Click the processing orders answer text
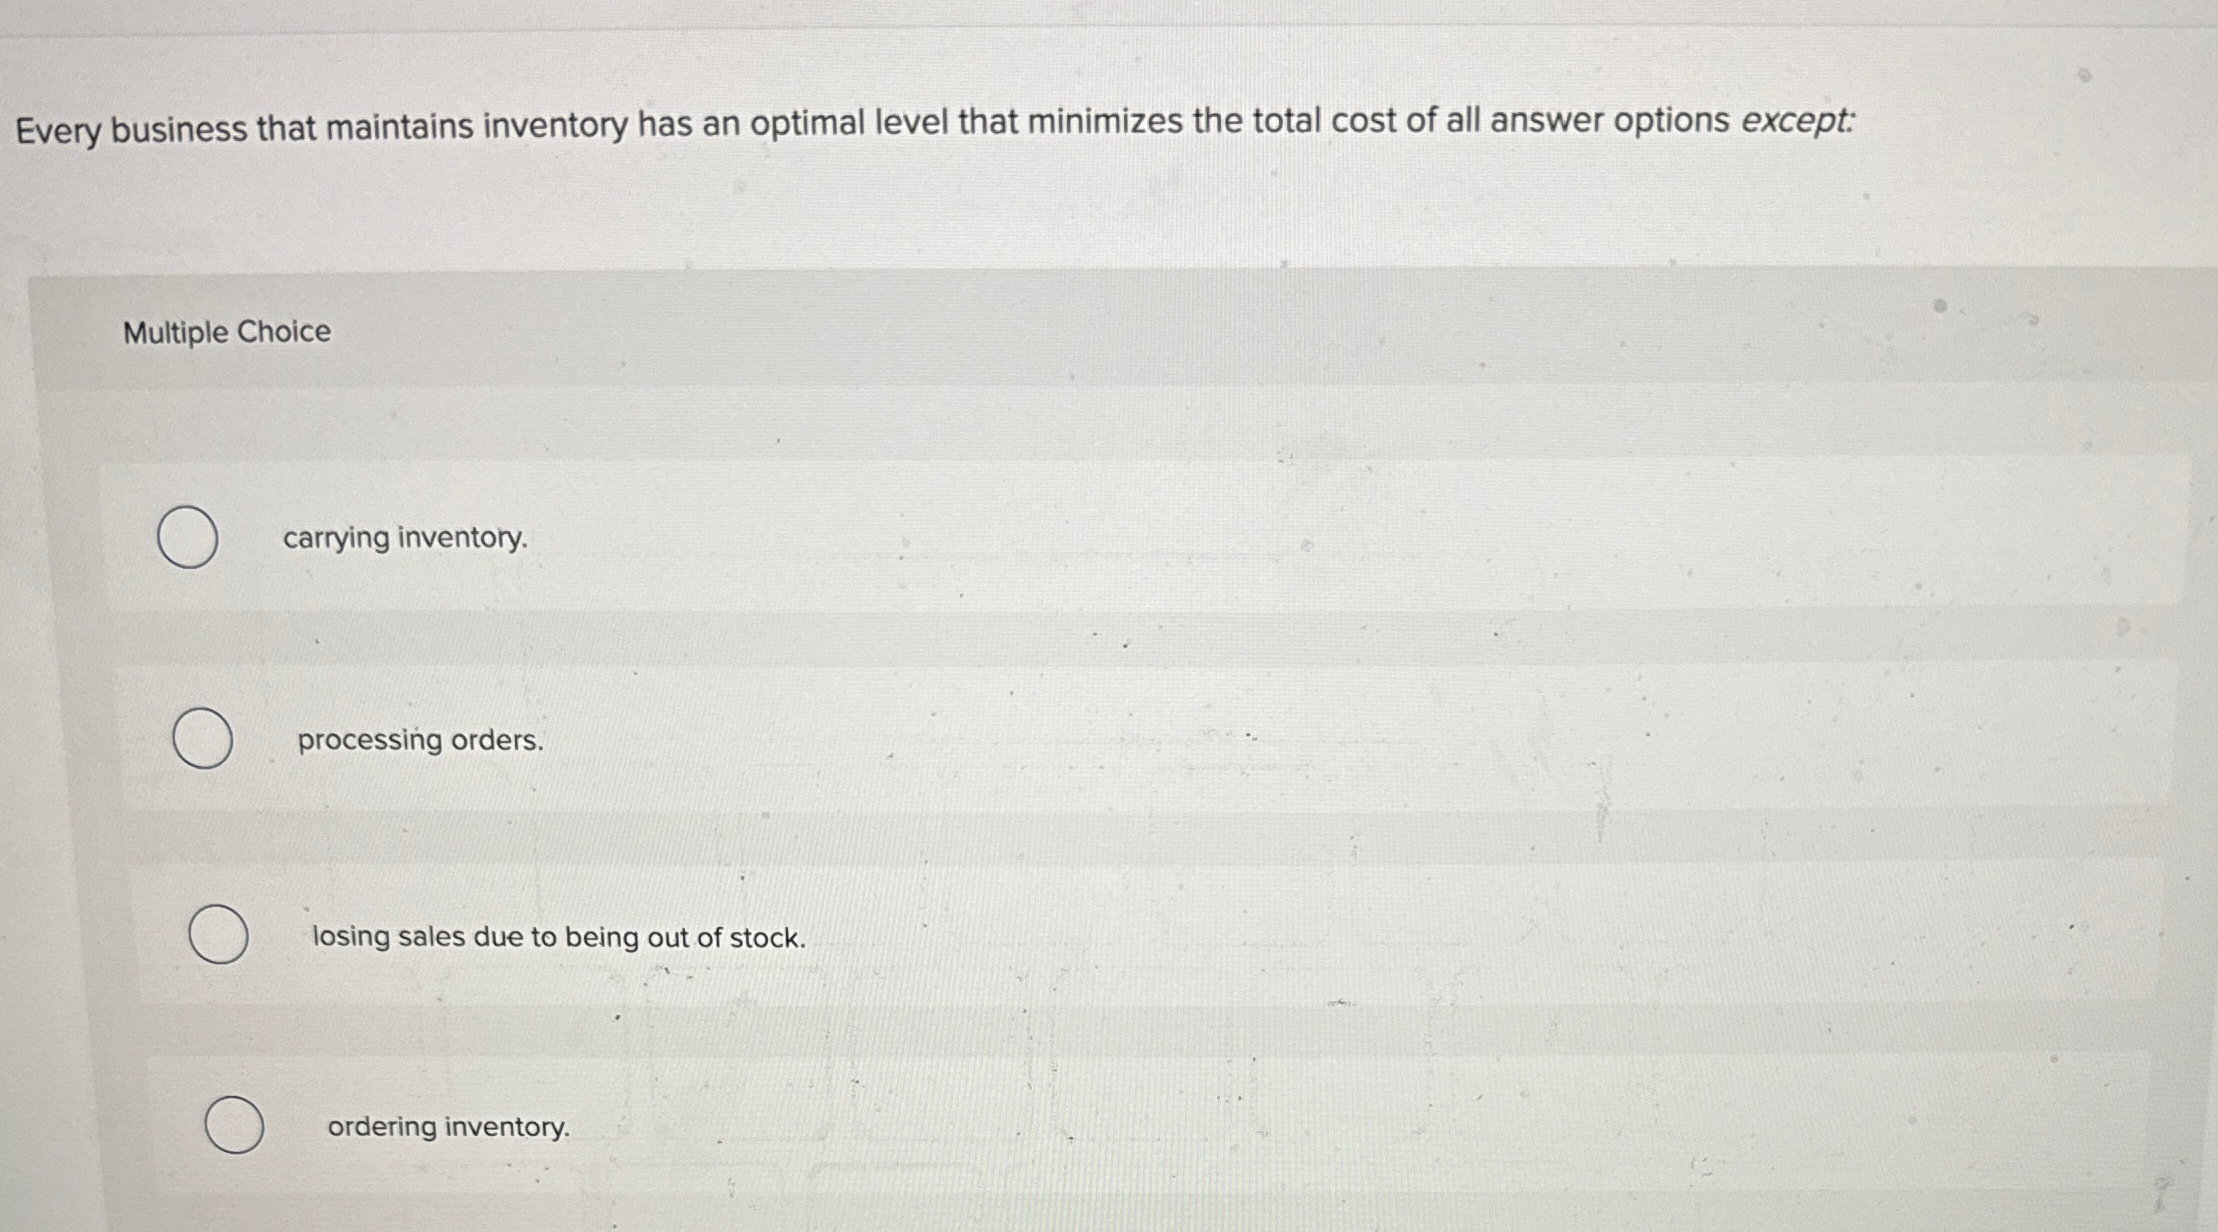This screenshot has width=2218, height=1232. point(419,740)
